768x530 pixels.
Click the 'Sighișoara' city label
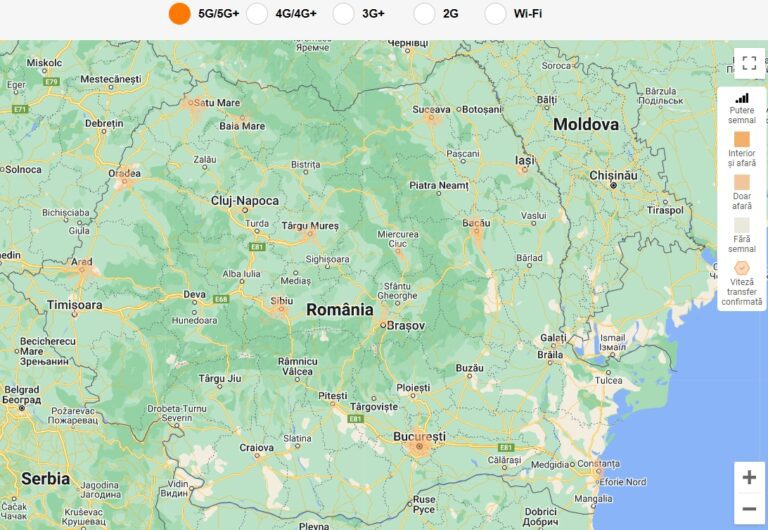[328, 259]
